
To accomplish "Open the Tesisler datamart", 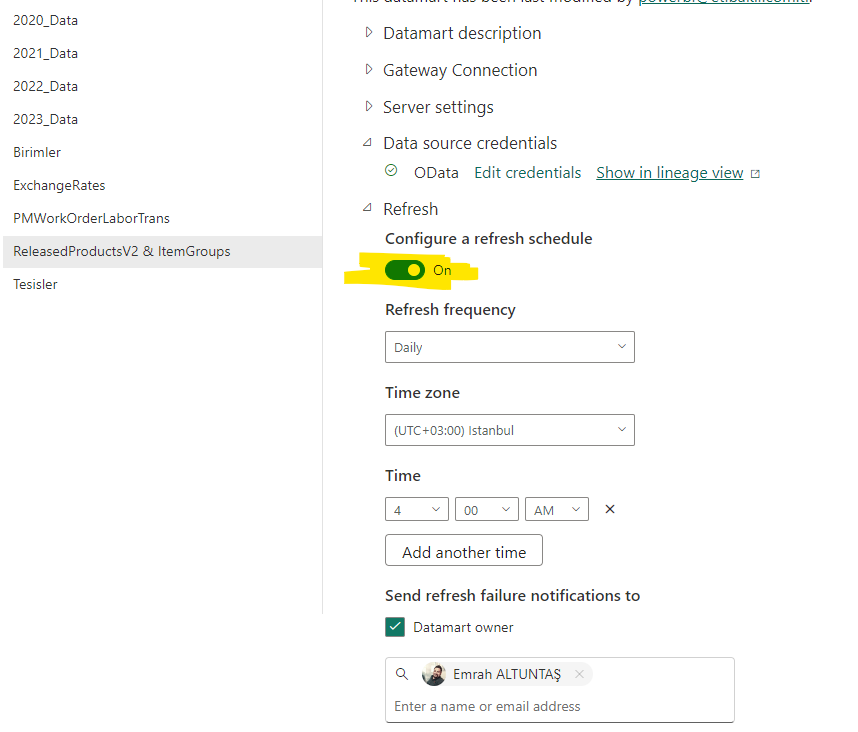I will click(x=35, y=284).
